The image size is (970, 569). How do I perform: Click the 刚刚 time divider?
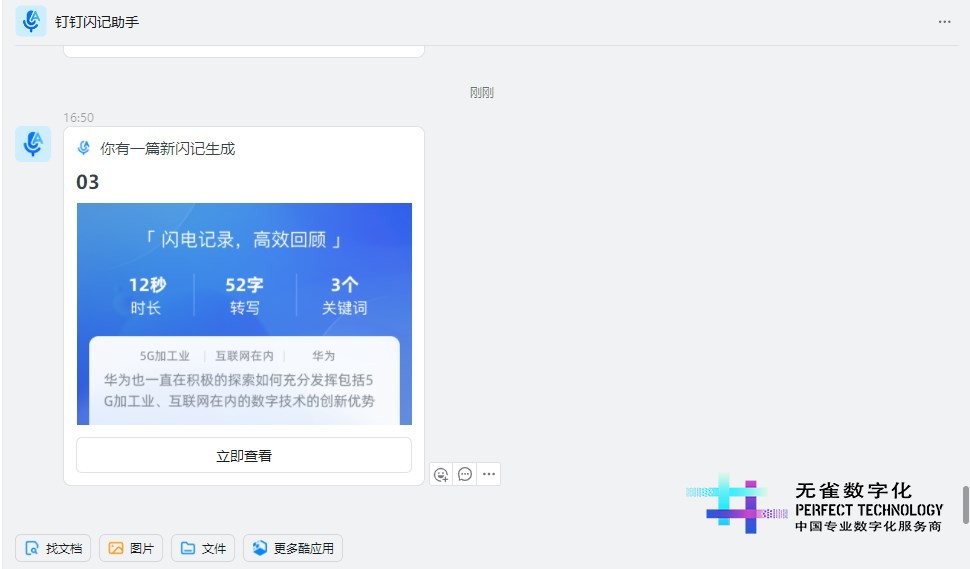coord(481,93)
